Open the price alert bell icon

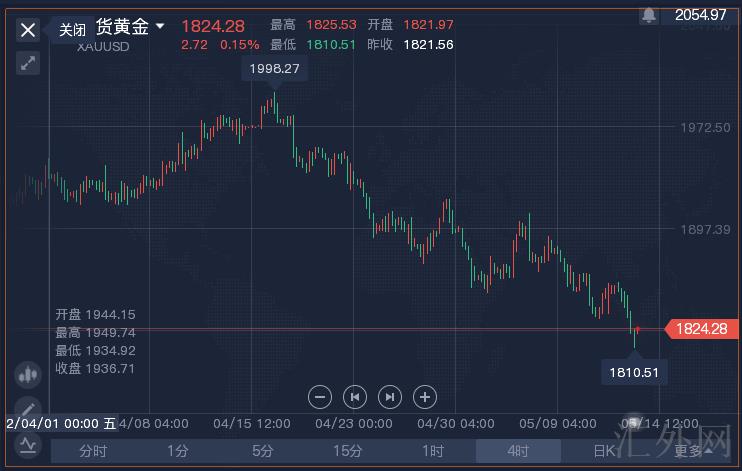pyautogui.click(x=650, y=15)
